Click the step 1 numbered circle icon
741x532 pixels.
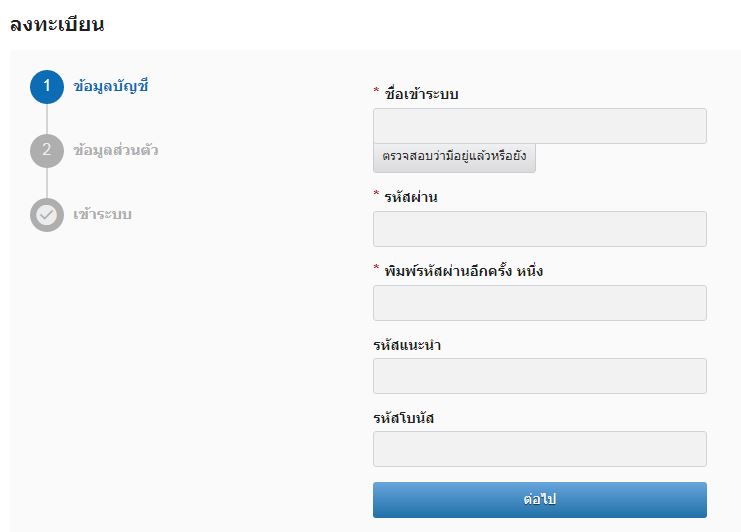(x=46, y=86)
